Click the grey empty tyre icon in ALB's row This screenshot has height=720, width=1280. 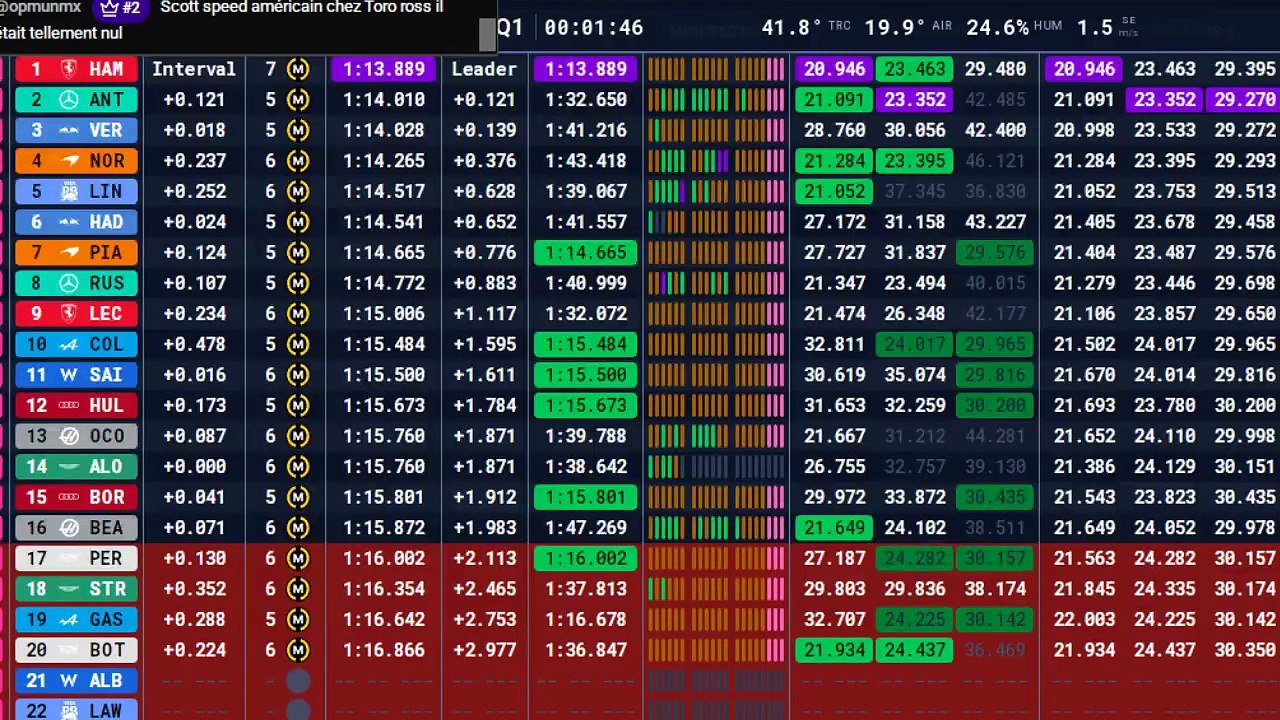(297, 681)
